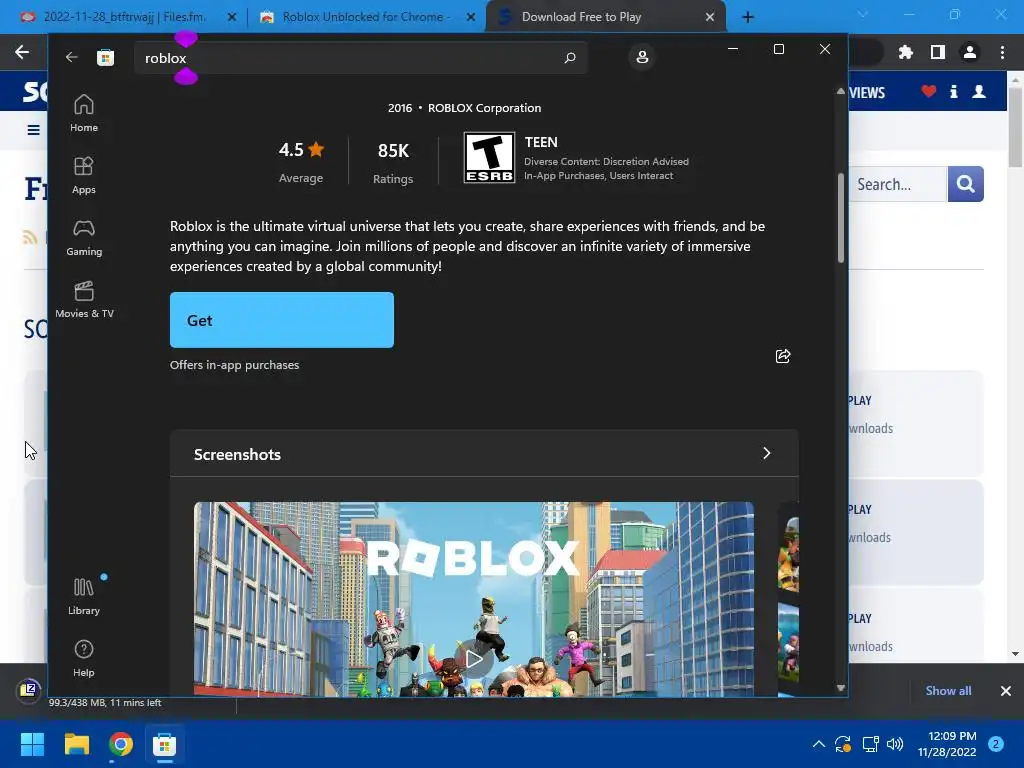Viewport: 1024px width, 768px height.
Task: Click the 85K Ratings text
Action: point(393,162)
